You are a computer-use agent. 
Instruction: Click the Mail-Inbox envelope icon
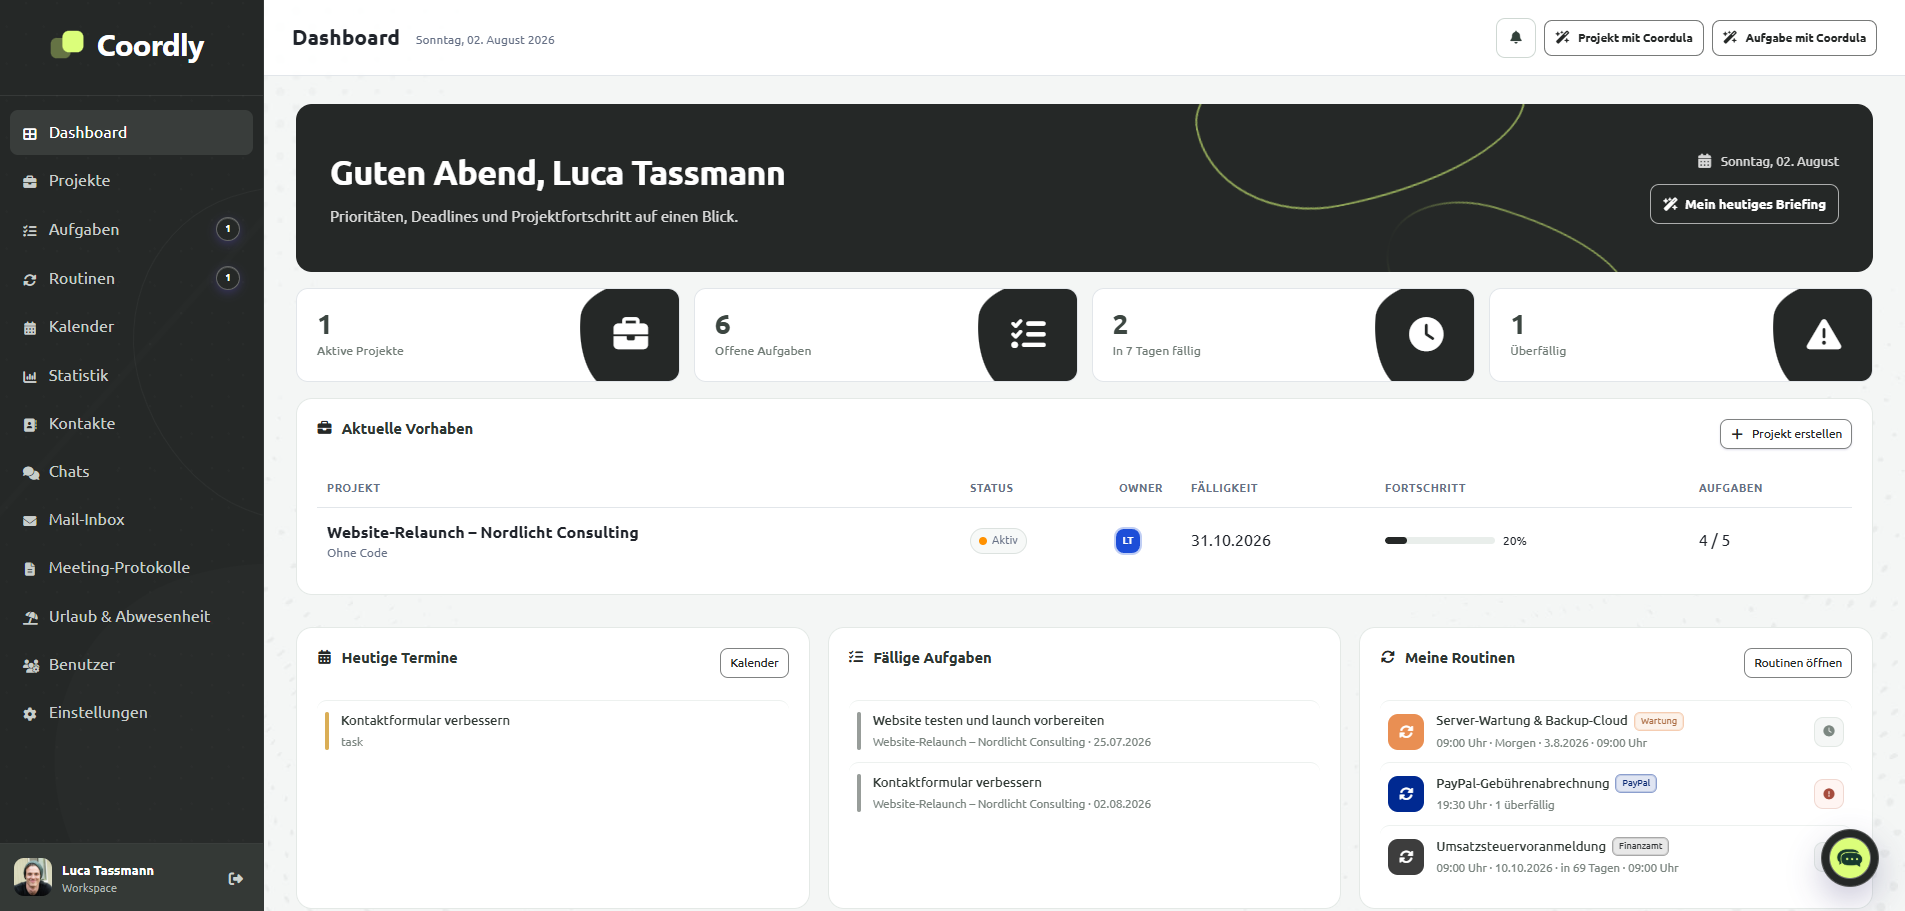click(x=30, y=521)
